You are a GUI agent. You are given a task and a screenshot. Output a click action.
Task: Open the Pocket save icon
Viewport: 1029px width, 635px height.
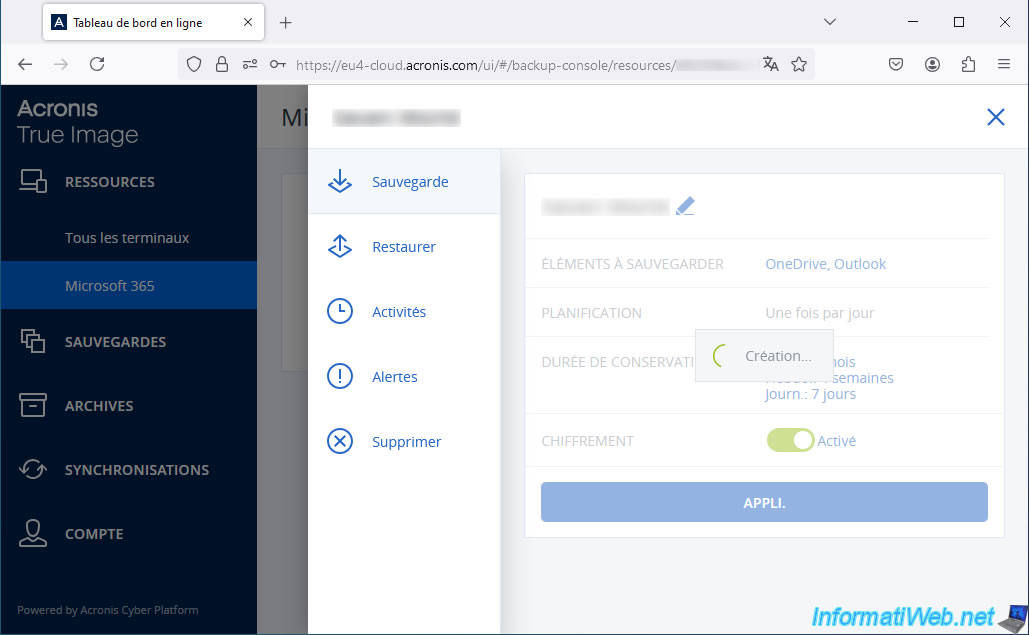(x=896, y=64)
